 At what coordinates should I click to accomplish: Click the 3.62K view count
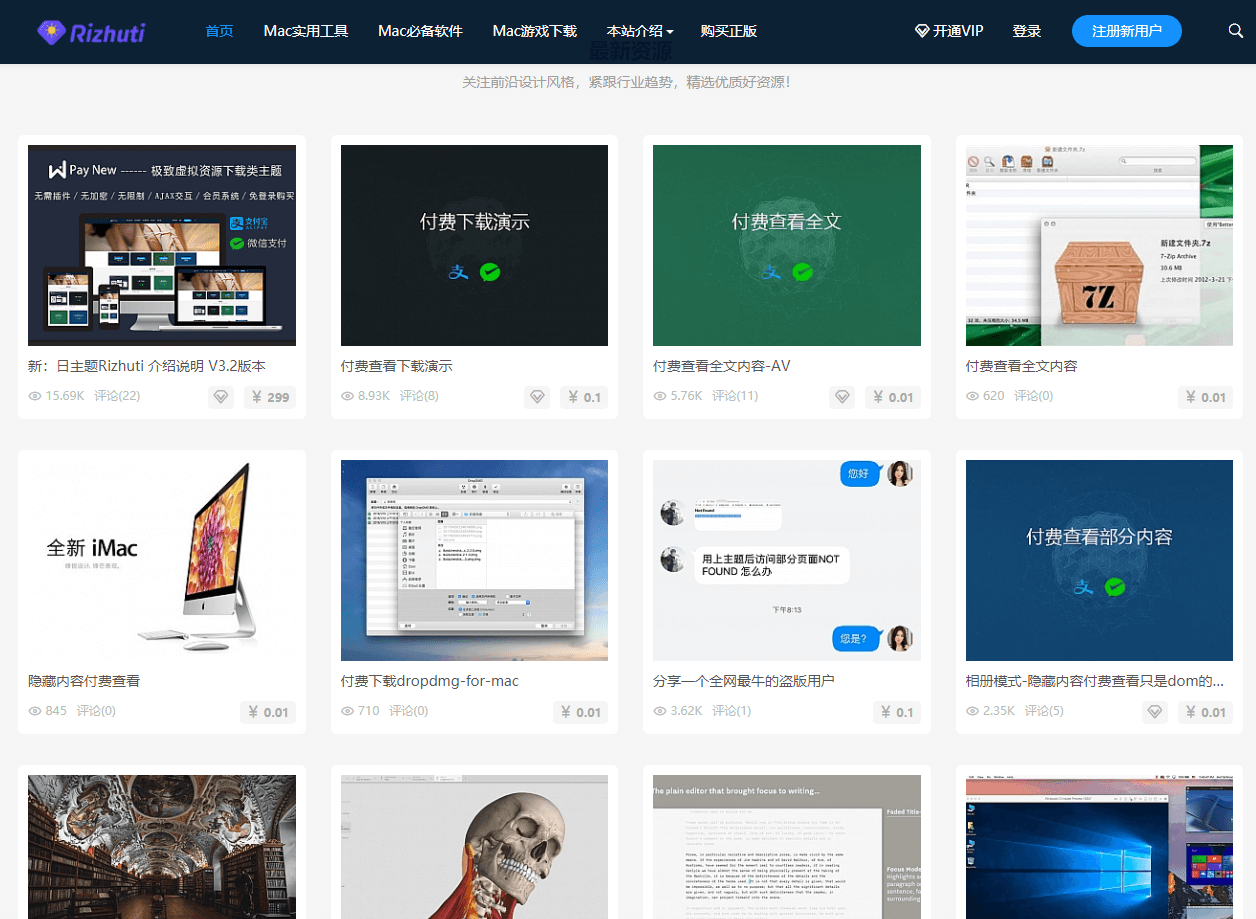tap(687, 711)
